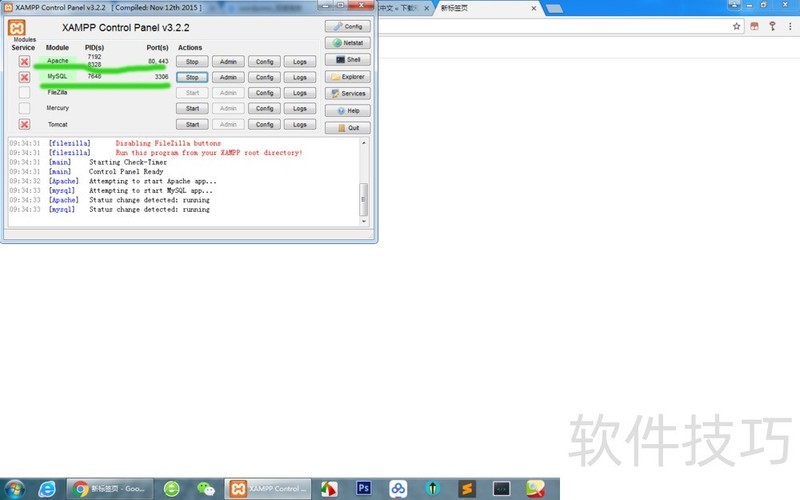This screenshot has height=500, width=800.
Task: Close the Chrome new tab (新标签页)
Action: [534, 8]
